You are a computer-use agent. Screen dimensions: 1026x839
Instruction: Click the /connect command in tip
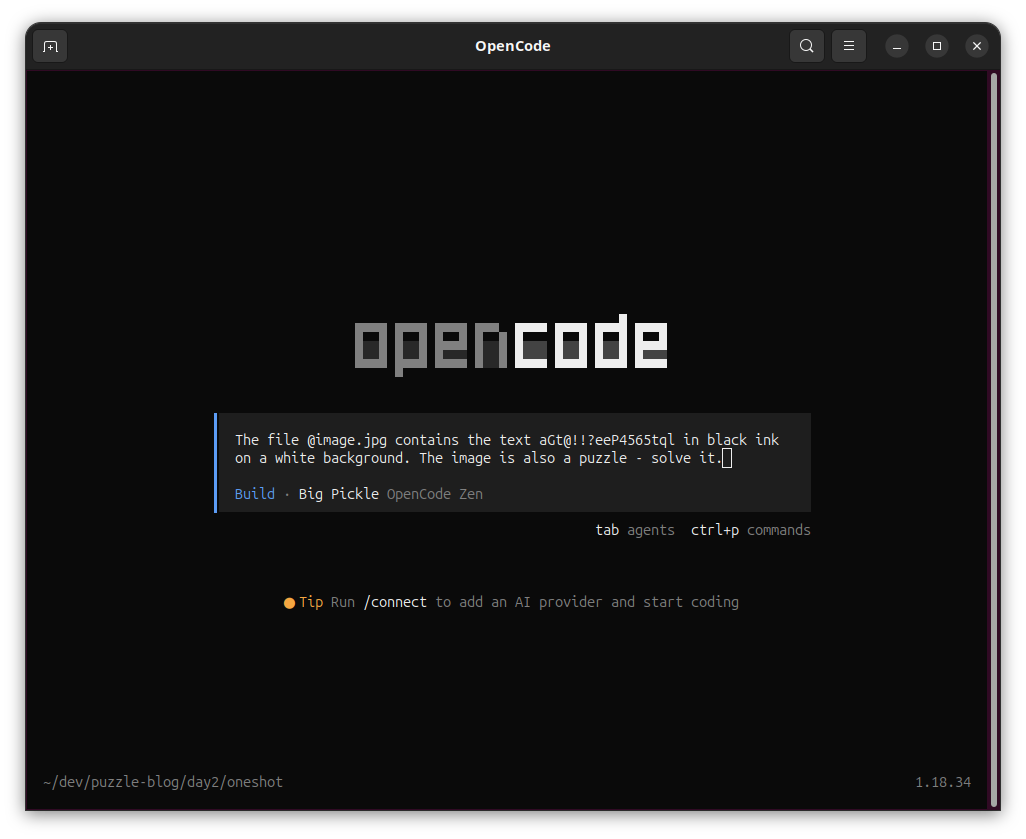point(395,602)
